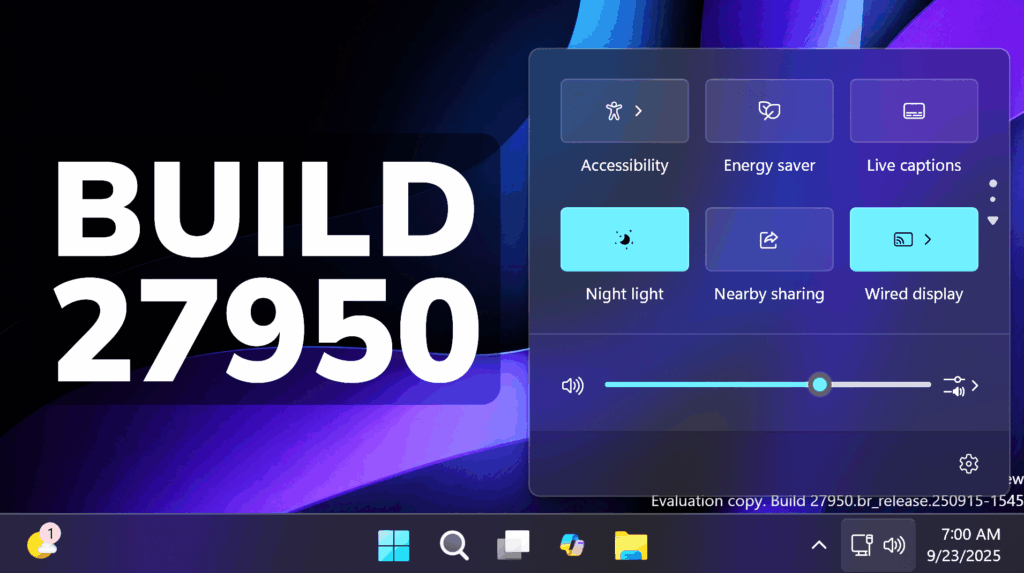Click the down arrow to scroll quick settings
This screenshot has height=573, width=1024.
pyautogui.click(x=992, y=220)
